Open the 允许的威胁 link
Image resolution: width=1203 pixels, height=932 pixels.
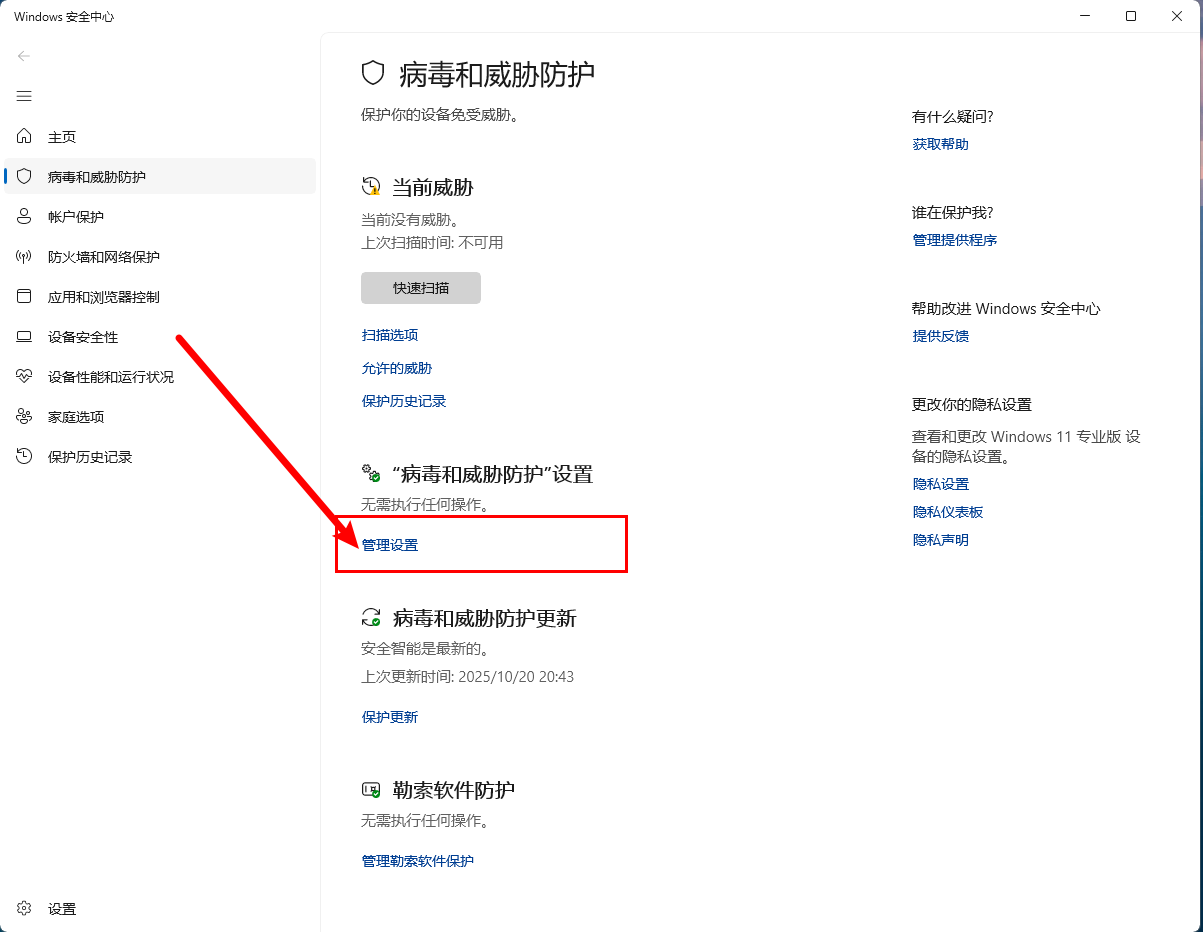(397, 368)
